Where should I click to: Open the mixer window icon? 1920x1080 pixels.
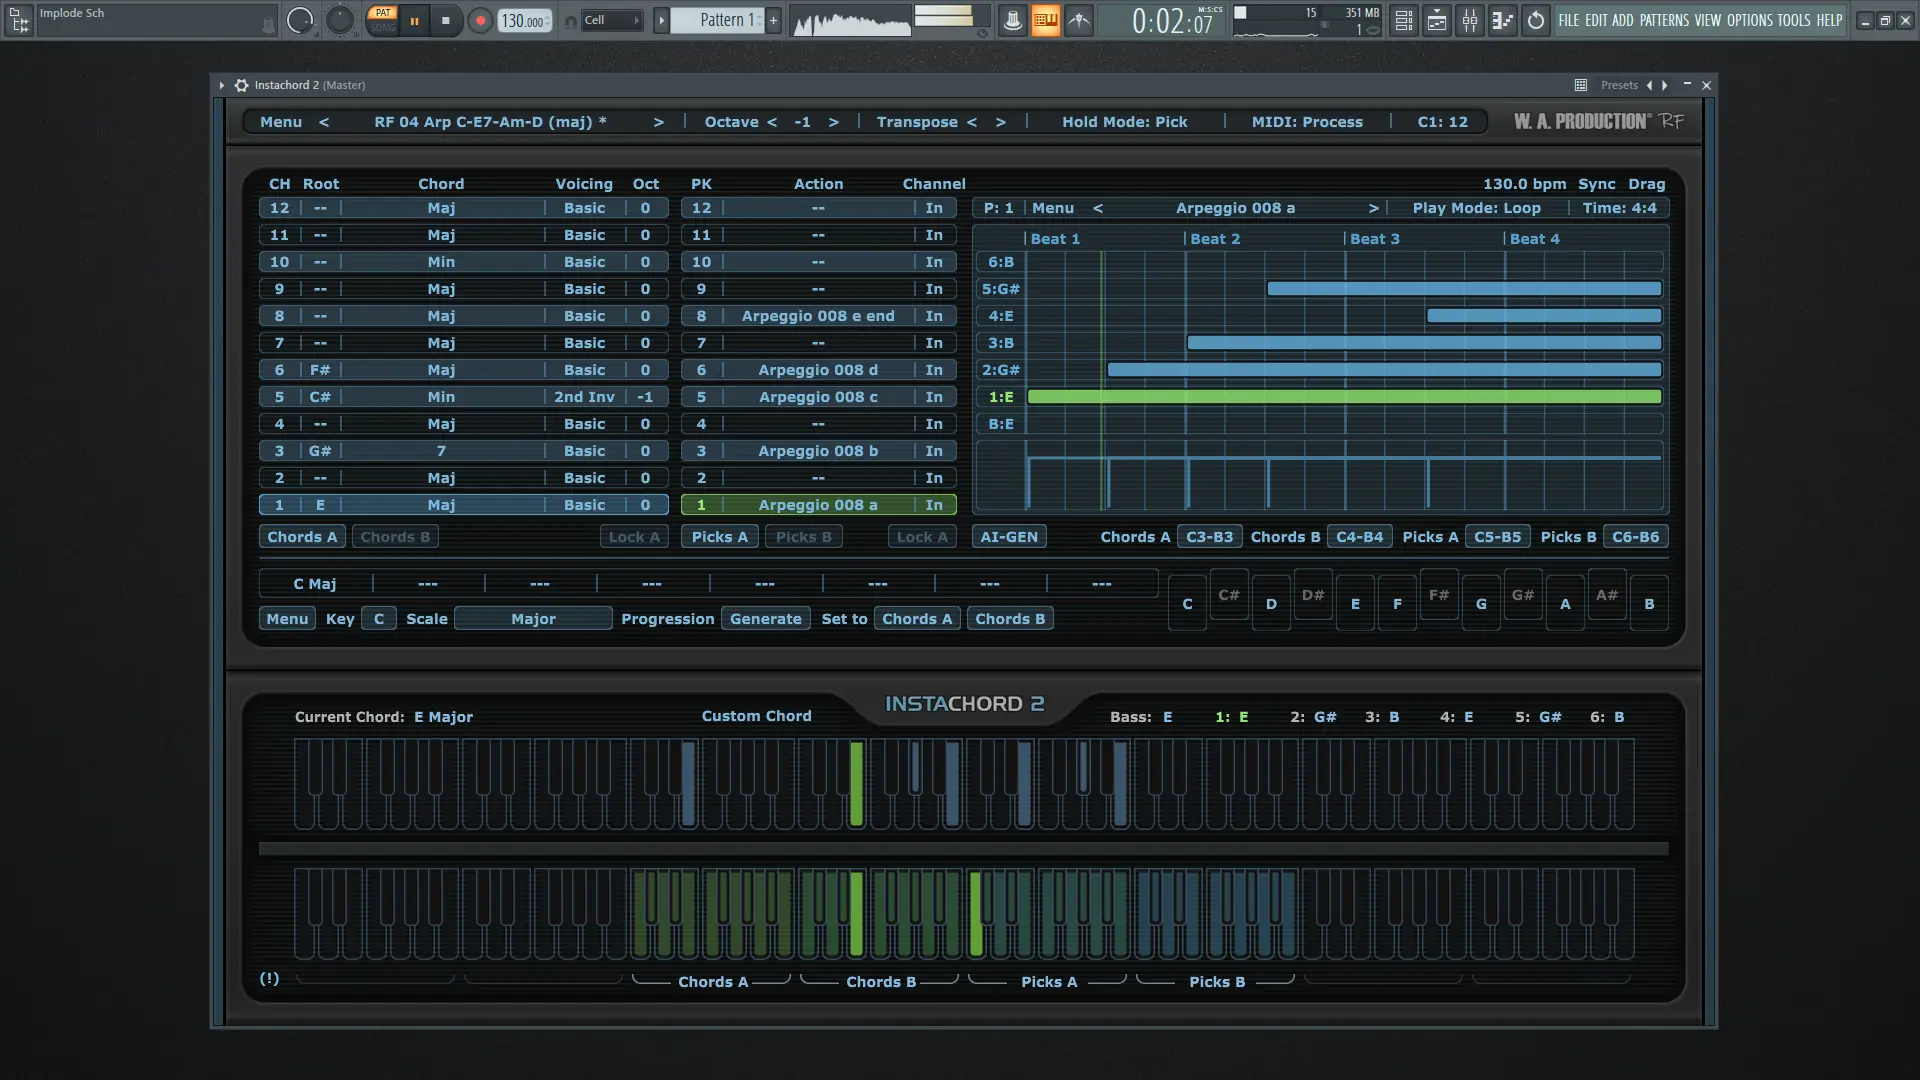tap(1470, 20)
